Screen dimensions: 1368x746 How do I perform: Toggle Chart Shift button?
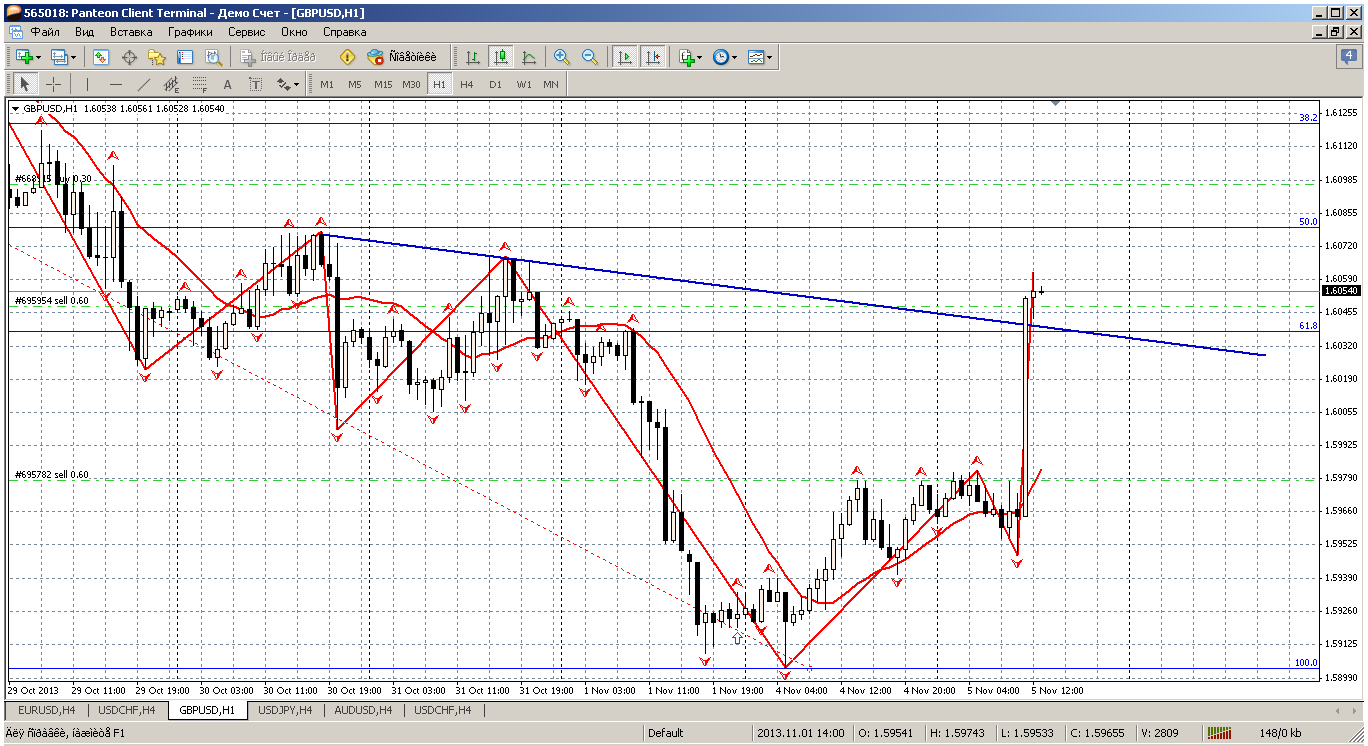point(653,58)
